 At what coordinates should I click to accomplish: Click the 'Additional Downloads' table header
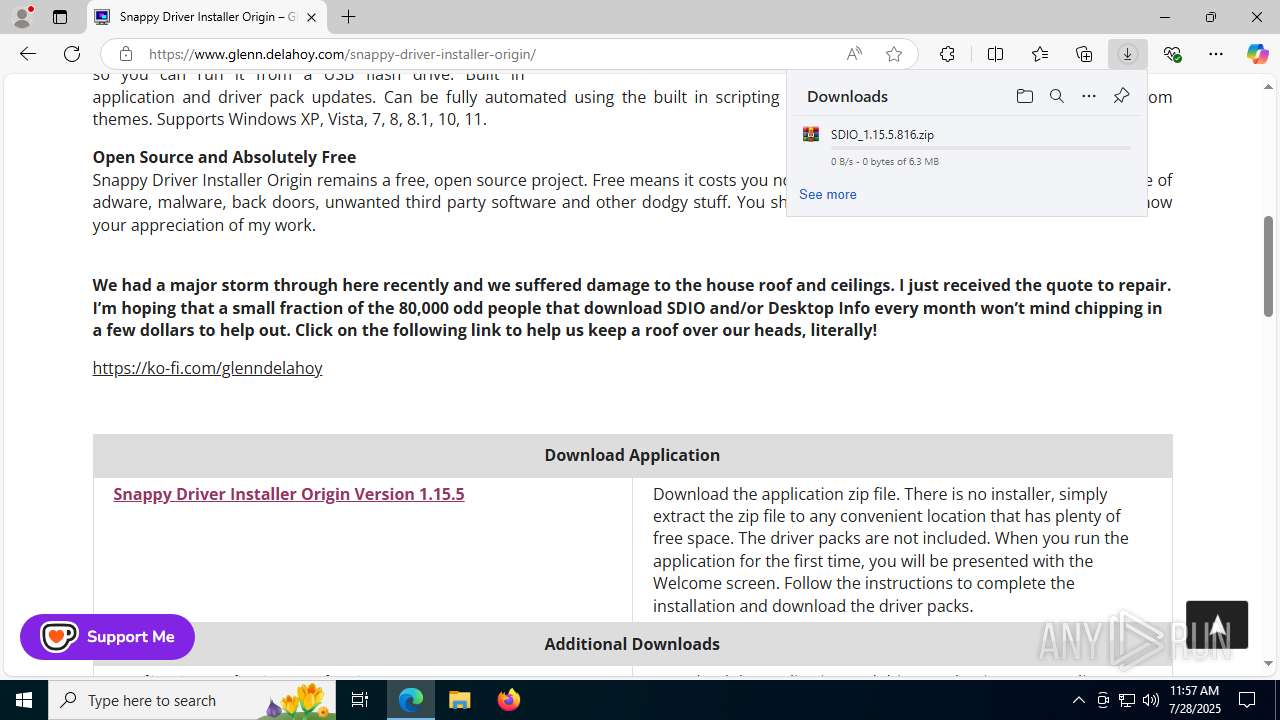632,644
